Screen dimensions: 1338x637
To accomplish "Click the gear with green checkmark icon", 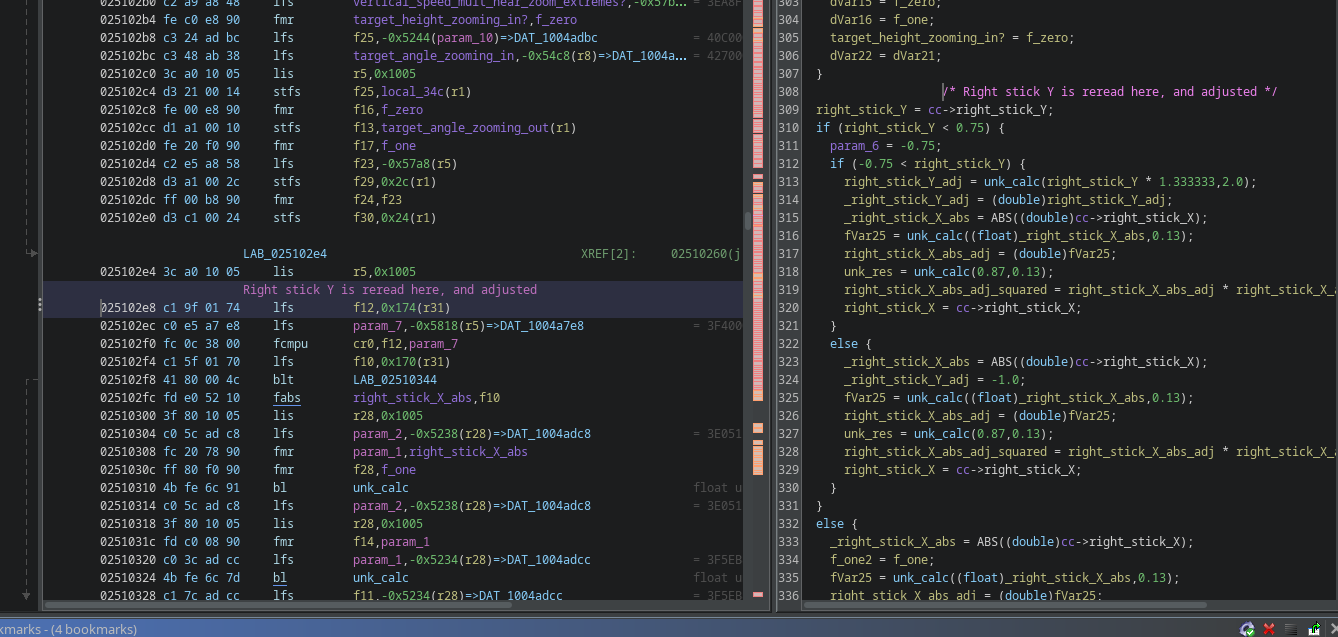I will click(1247, 629).
